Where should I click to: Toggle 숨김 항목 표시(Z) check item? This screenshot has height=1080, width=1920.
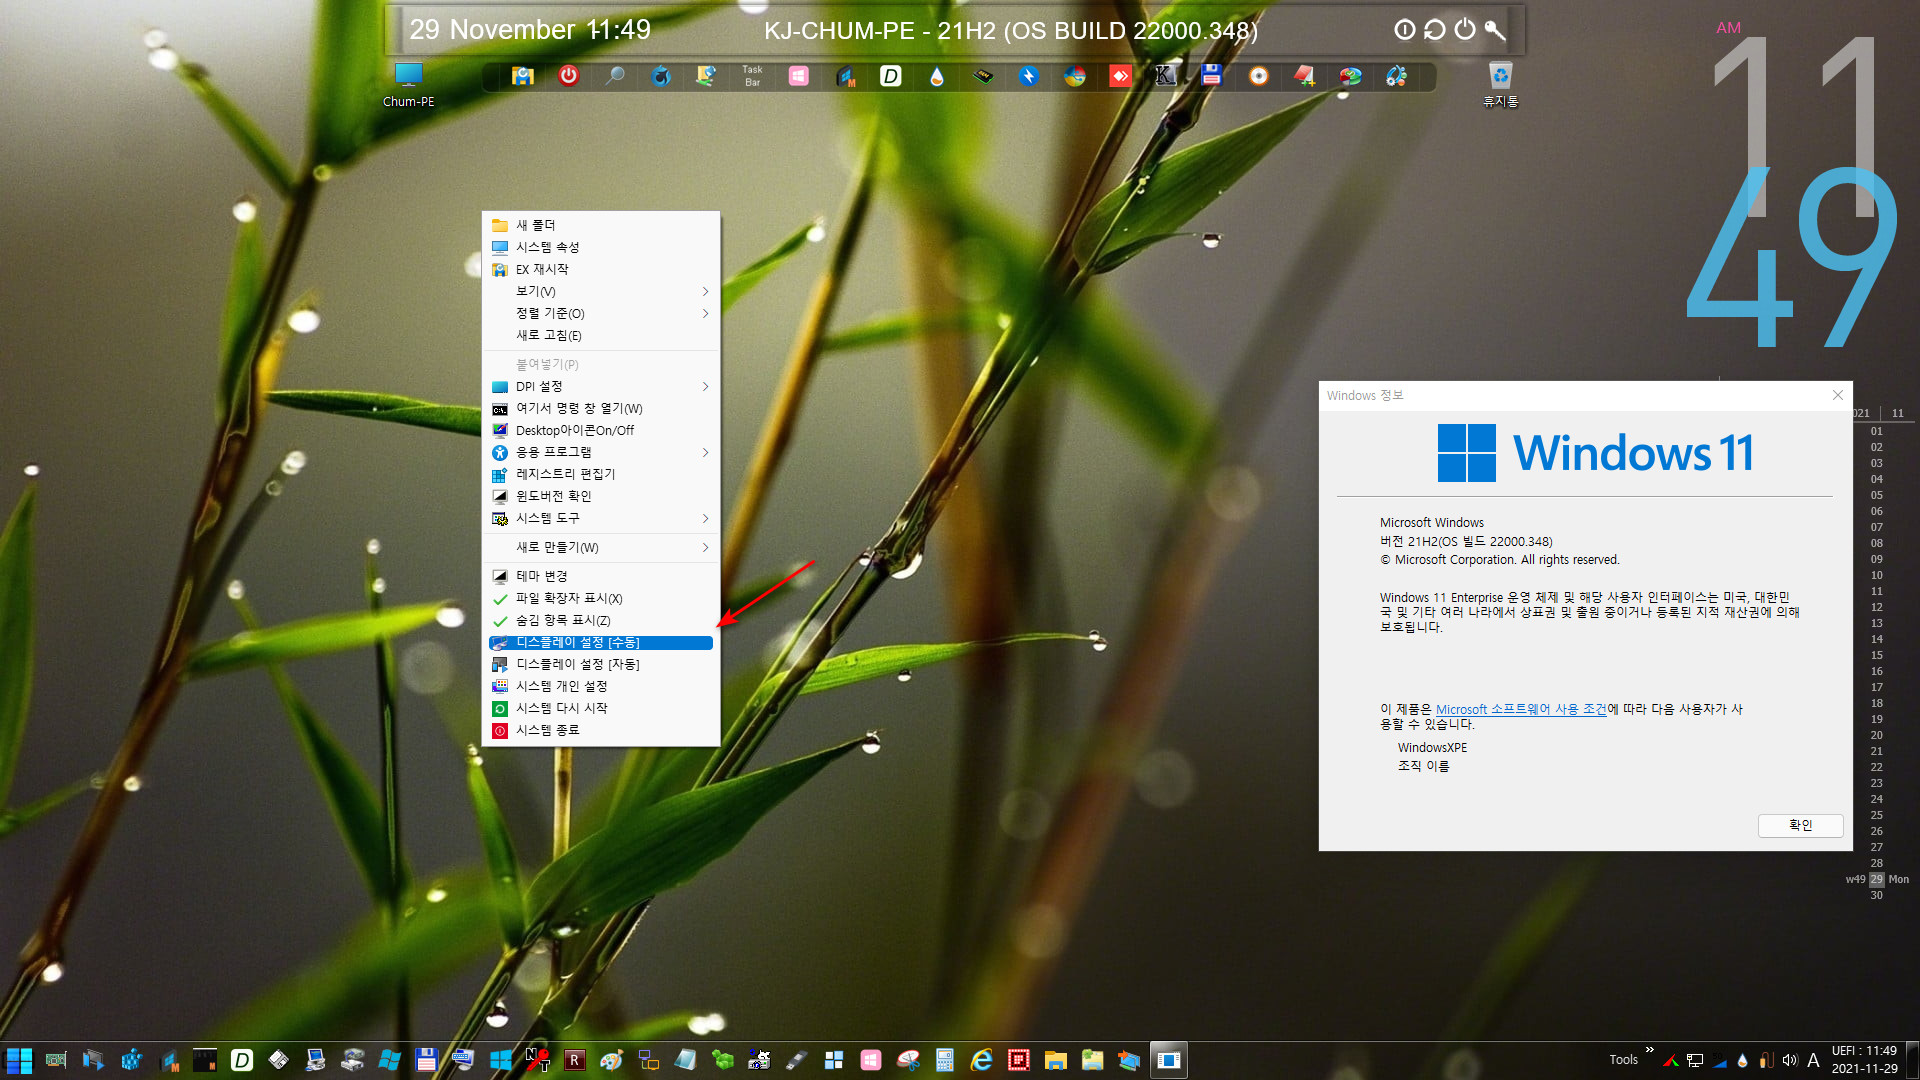click(x=600, y=620)
